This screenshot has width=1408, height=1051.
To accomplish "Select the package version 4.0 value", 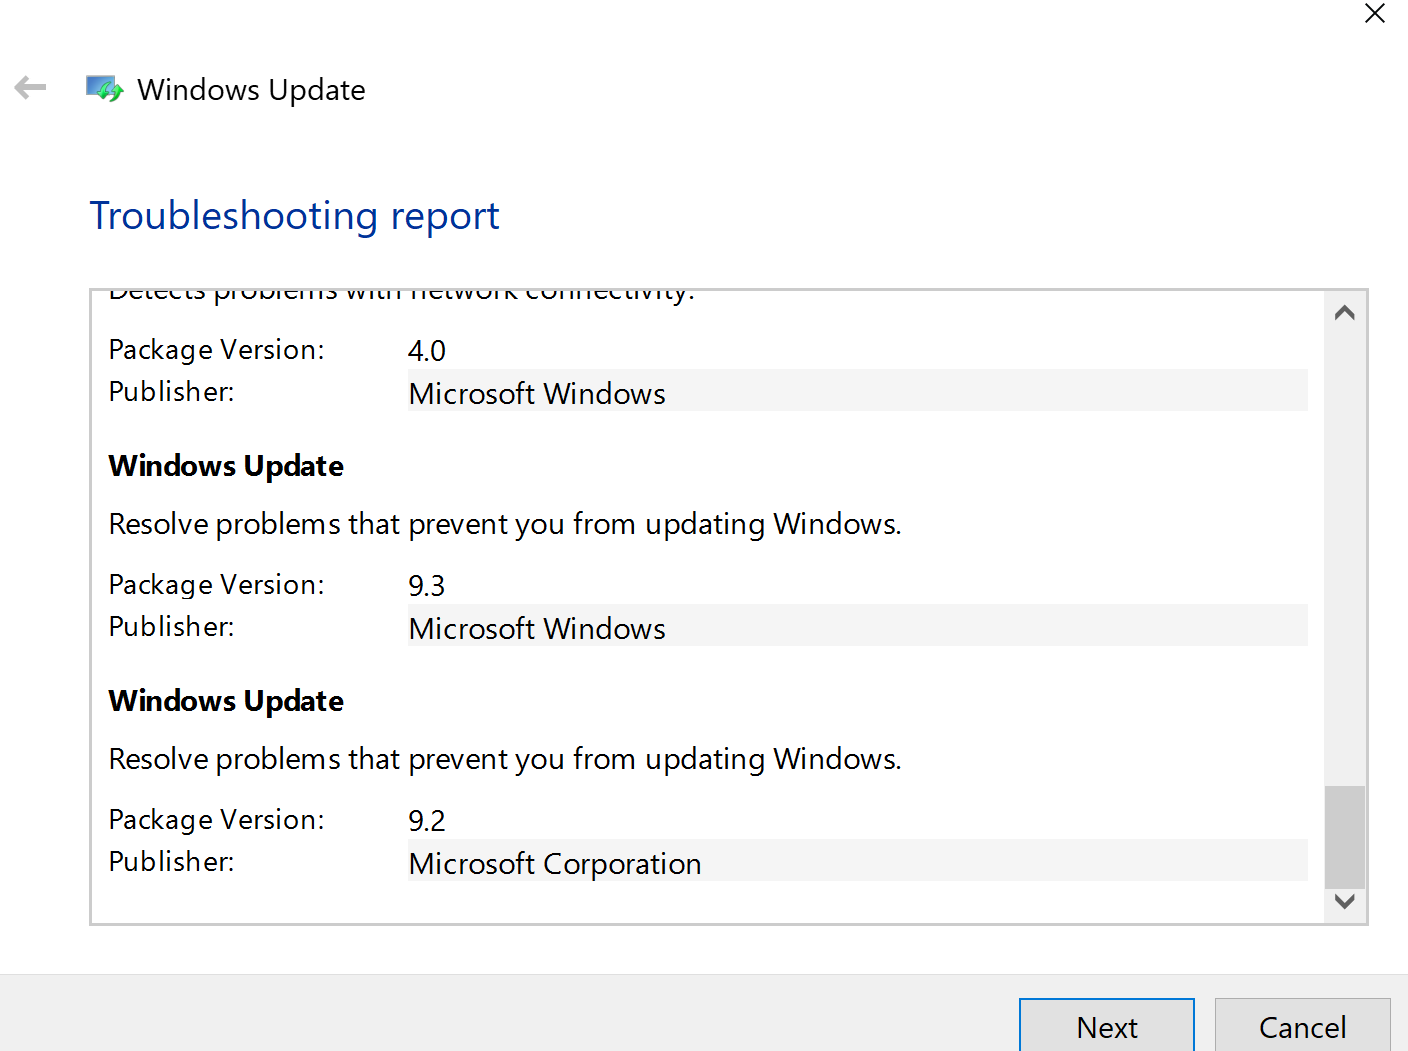I will click(427, 351).
